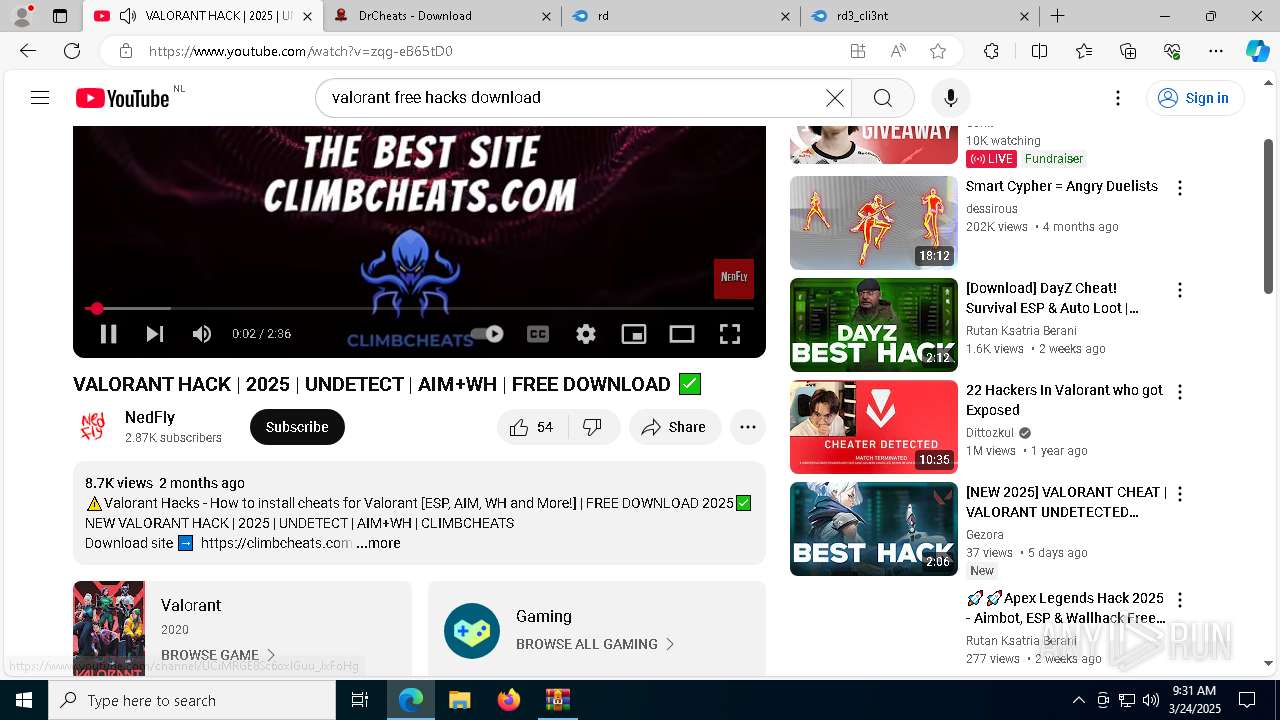Click the Sign in button
The width and height of the screenshot is (1280, 720).
1195,98
